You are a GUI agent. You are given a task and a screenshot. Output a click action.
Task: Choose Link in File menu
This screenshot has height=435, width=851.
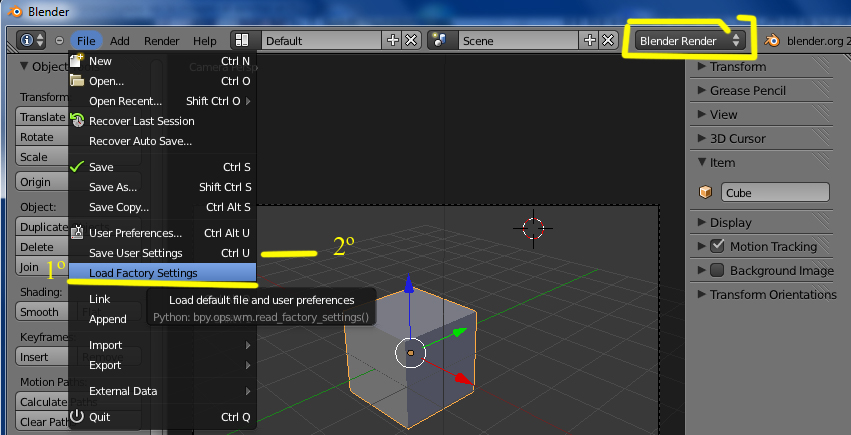[162, 299]
